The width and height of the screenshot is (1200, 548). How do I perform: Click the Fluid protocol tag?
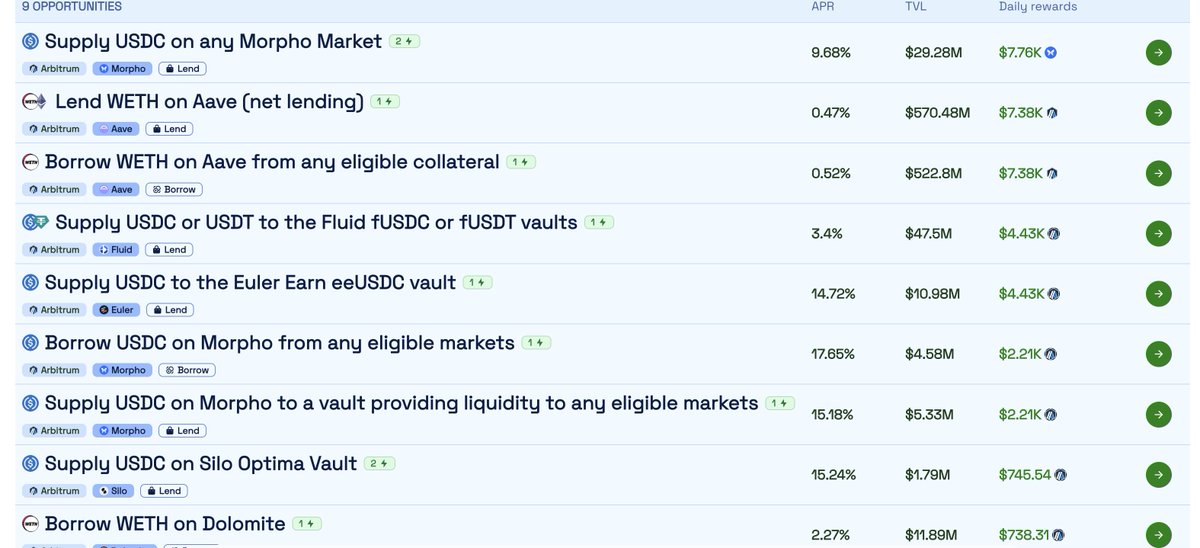pyautogui.click(x=113, y=250)
